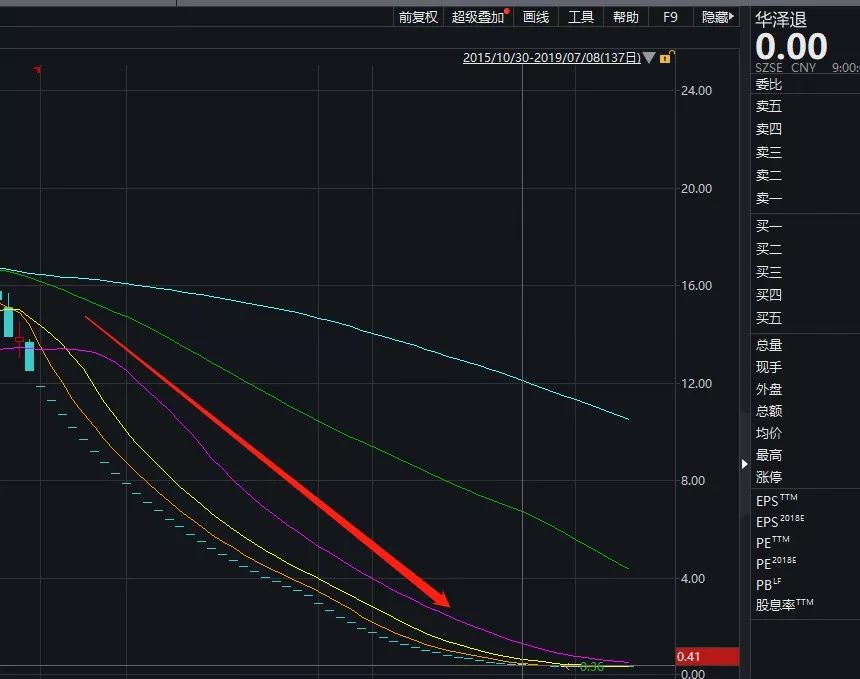Viewport: 860px width, 679px height.
Task: Select the 股息率 TTM row
Action: click(x=805, y=604)
